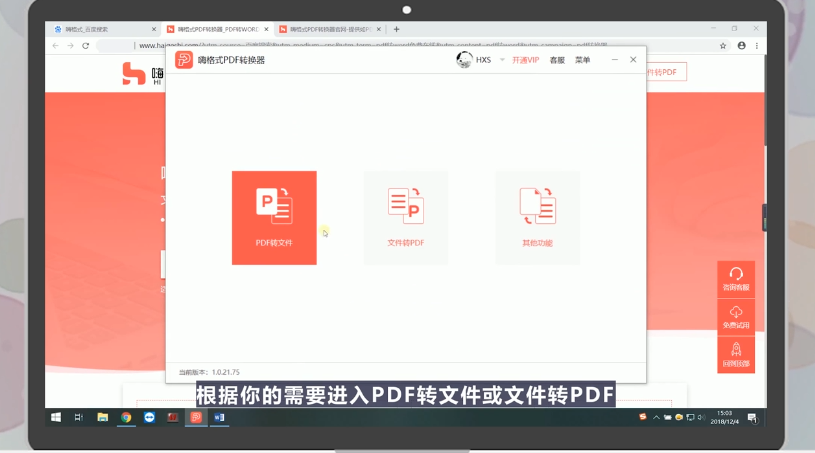Screen dimensions: 815x453
Task: Minimize the PDF converter window
Action: 614,60
